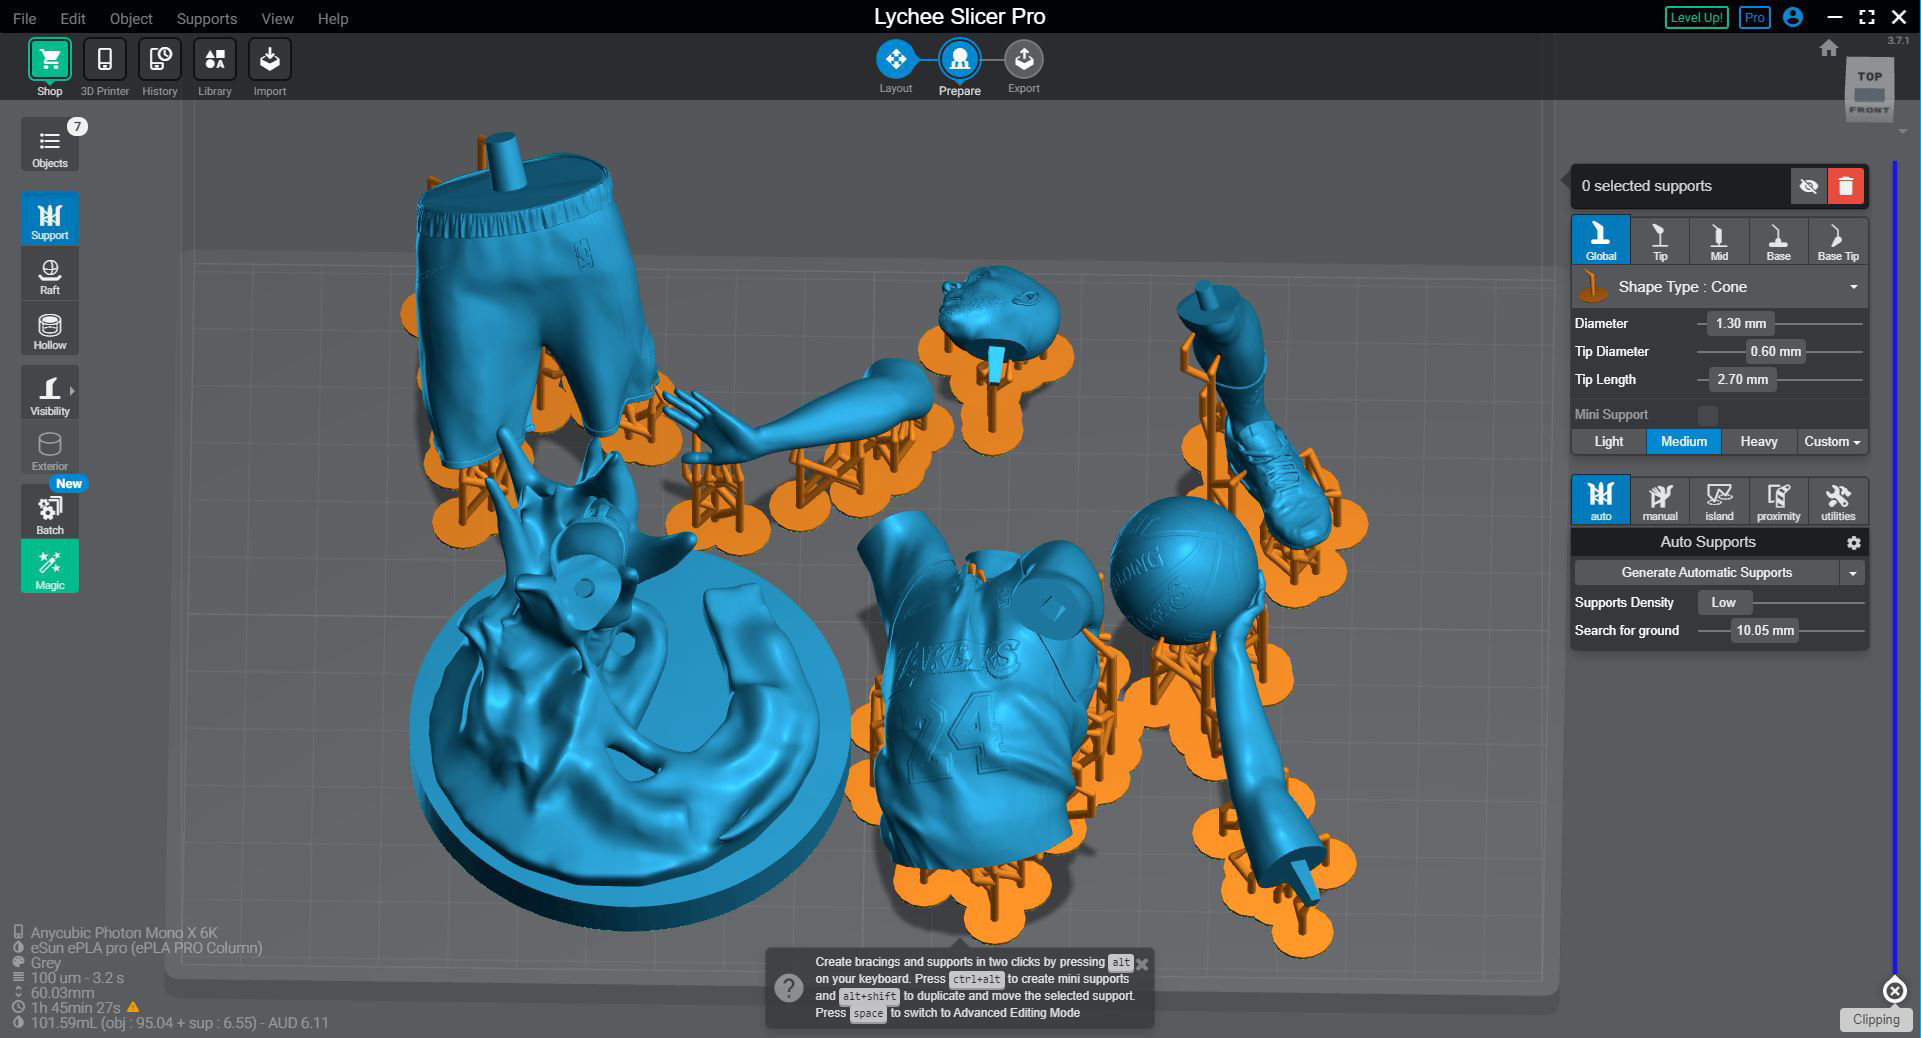Click the home view icon
This screenshot has width=1921, height=1038.
(1829, 48)
